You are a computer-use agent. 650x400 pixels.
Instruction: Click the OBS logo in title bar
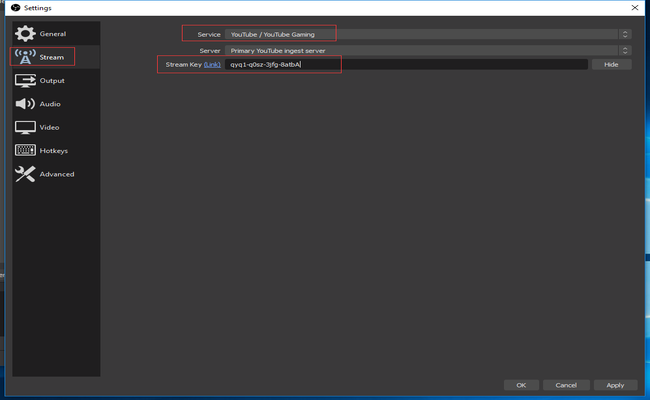tap(14, 7)
